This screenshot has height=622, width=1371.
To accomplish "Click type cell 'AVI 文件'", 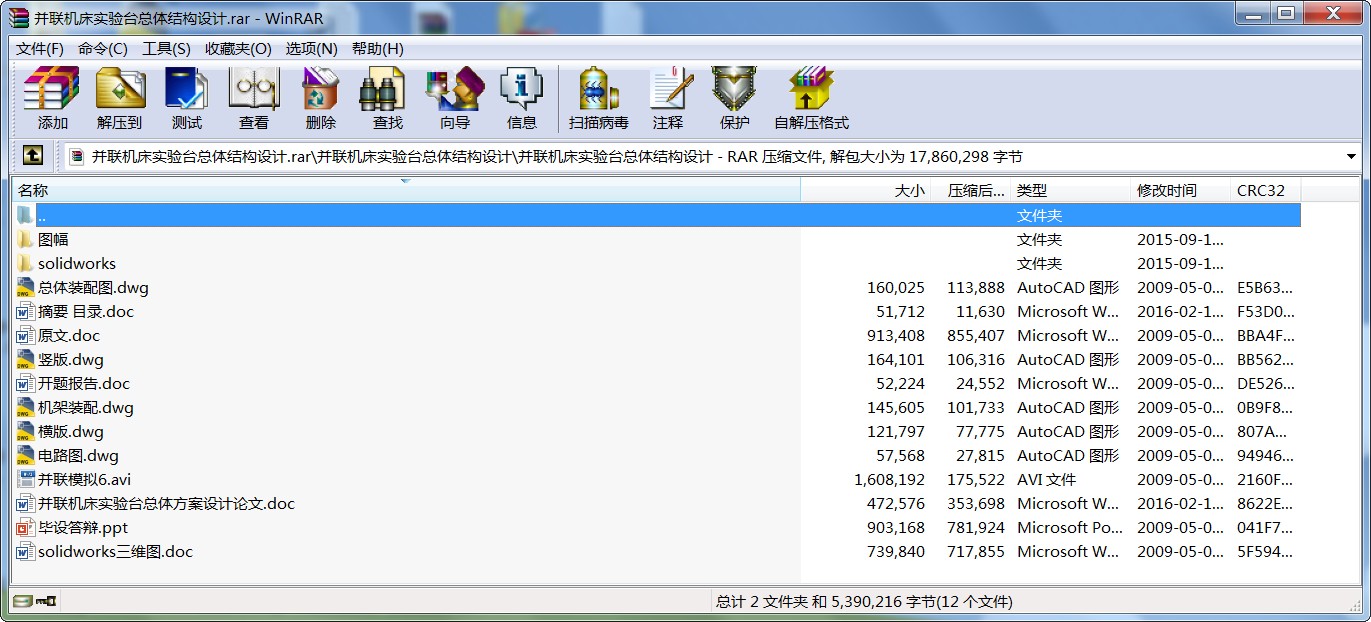I will [1046, 479].
